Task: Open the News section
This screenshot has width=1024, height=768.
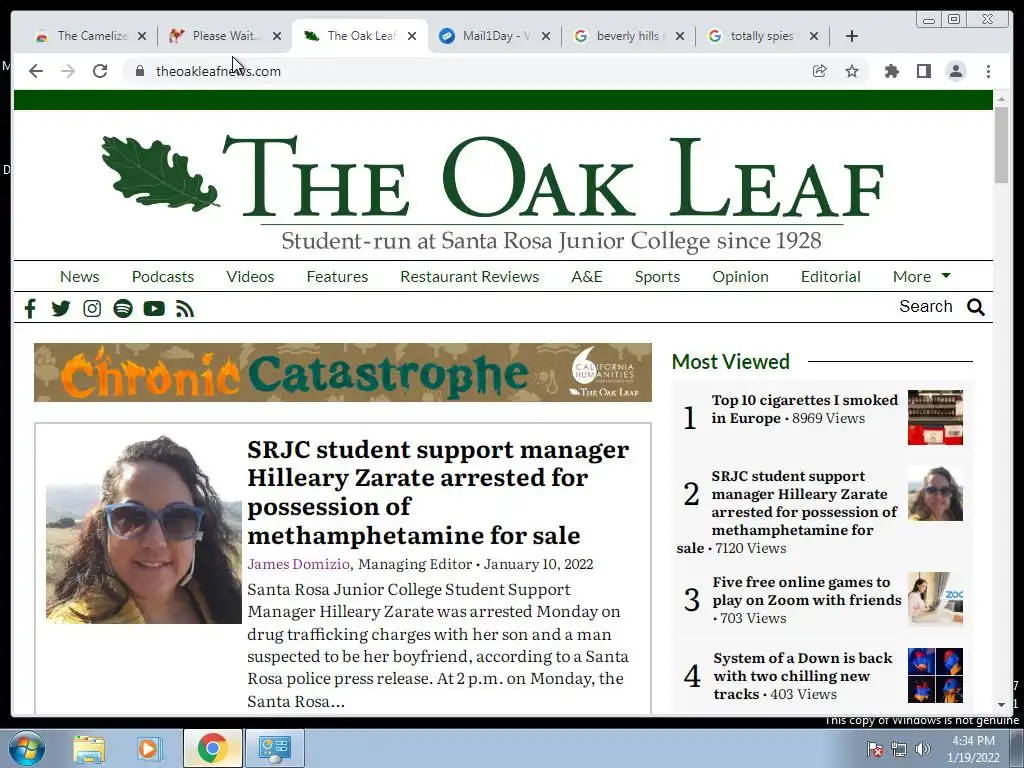Action: click(80, 276)
